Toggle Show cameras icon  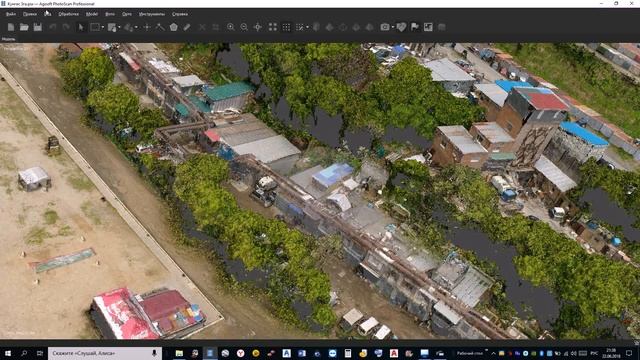point(385,27)
